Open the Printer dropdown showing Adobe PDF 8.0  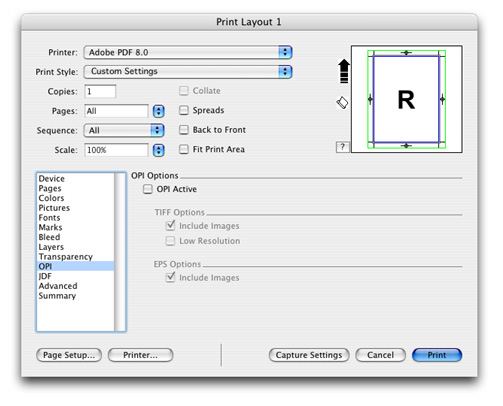point(188,52)
